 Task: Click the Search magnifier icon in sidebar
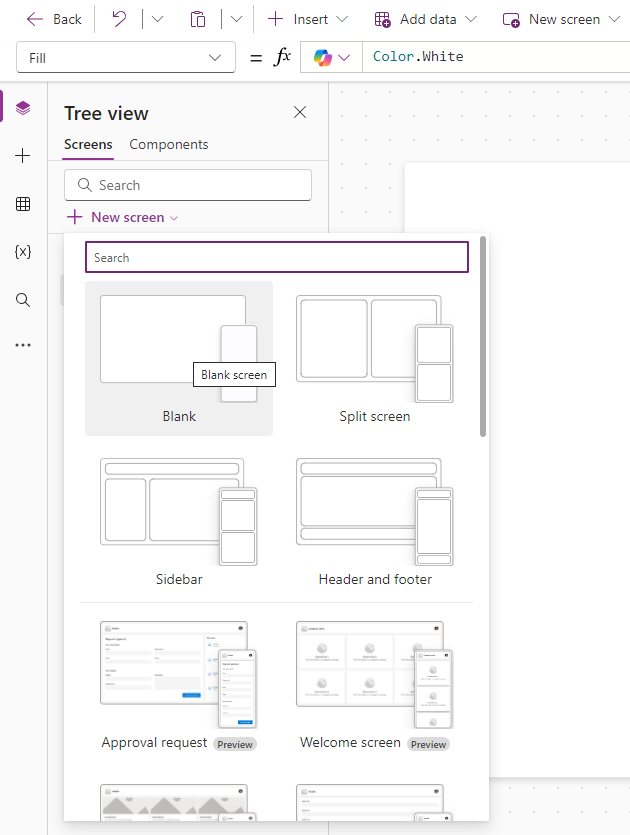click(23, 300)
